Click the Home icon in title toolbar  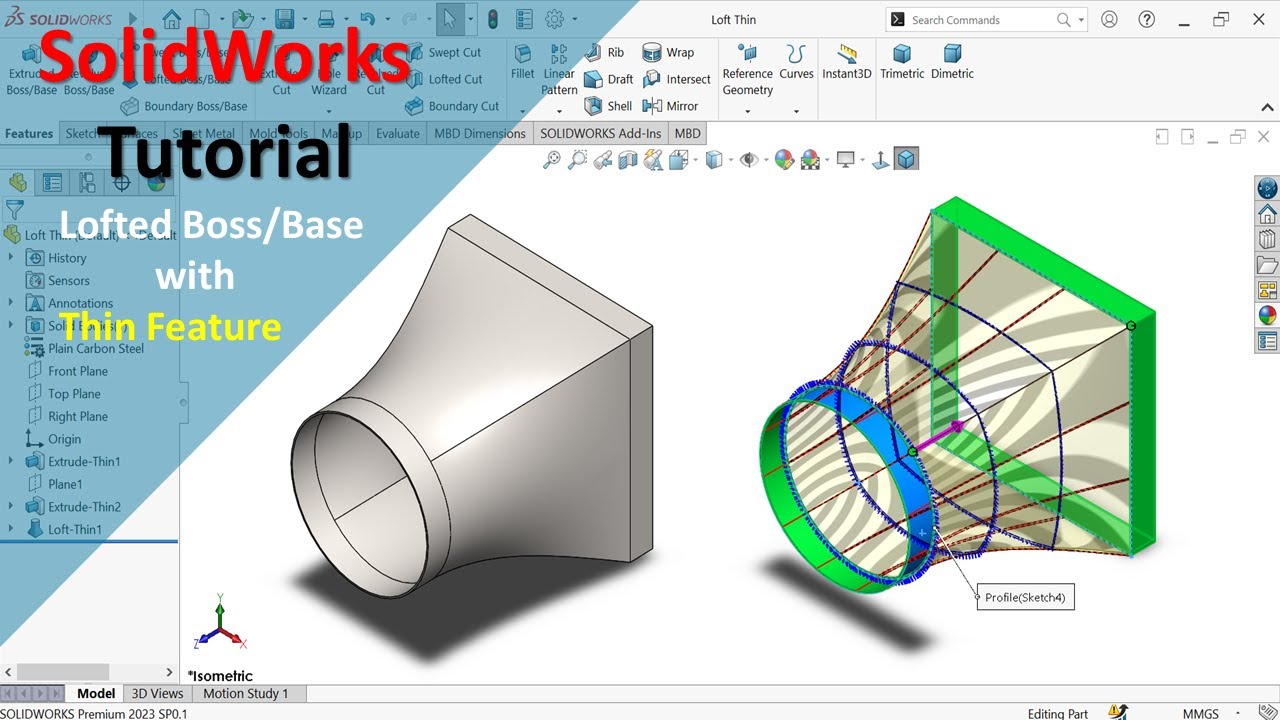click(172, 19)
